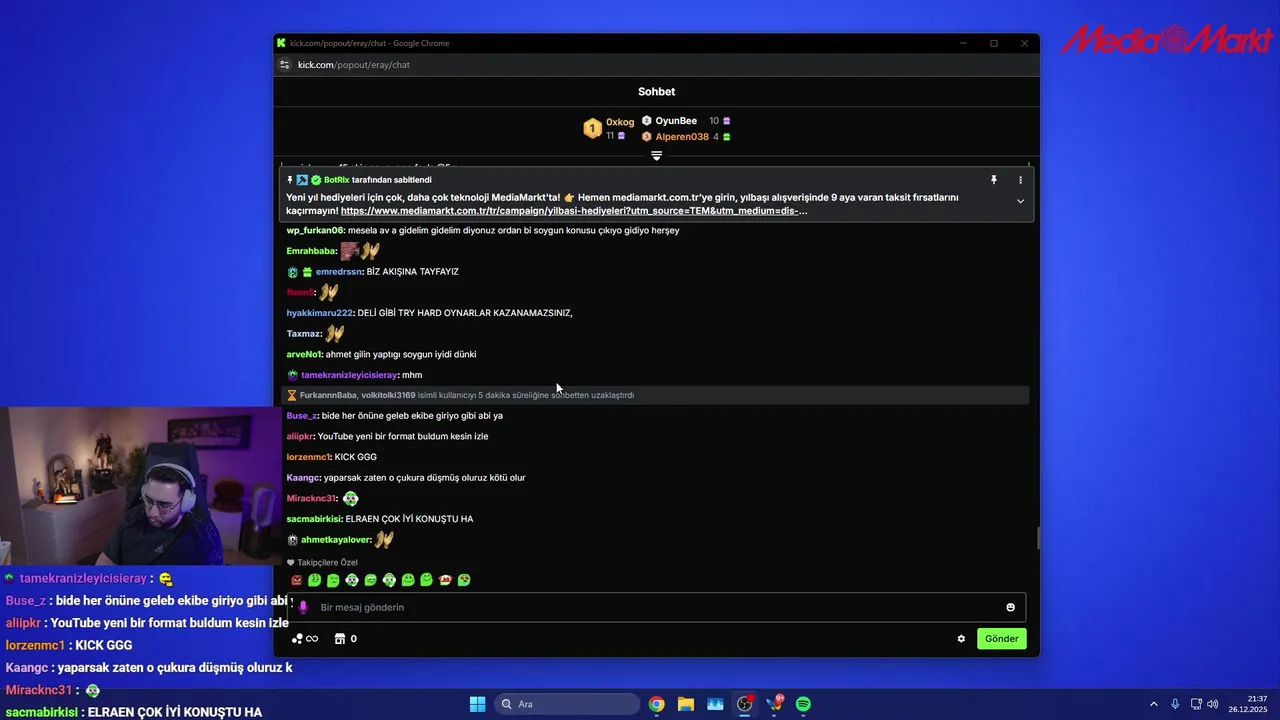Open Google Chrome from the taskbar
The image size is (1280, 720).
tap(656, 704)
